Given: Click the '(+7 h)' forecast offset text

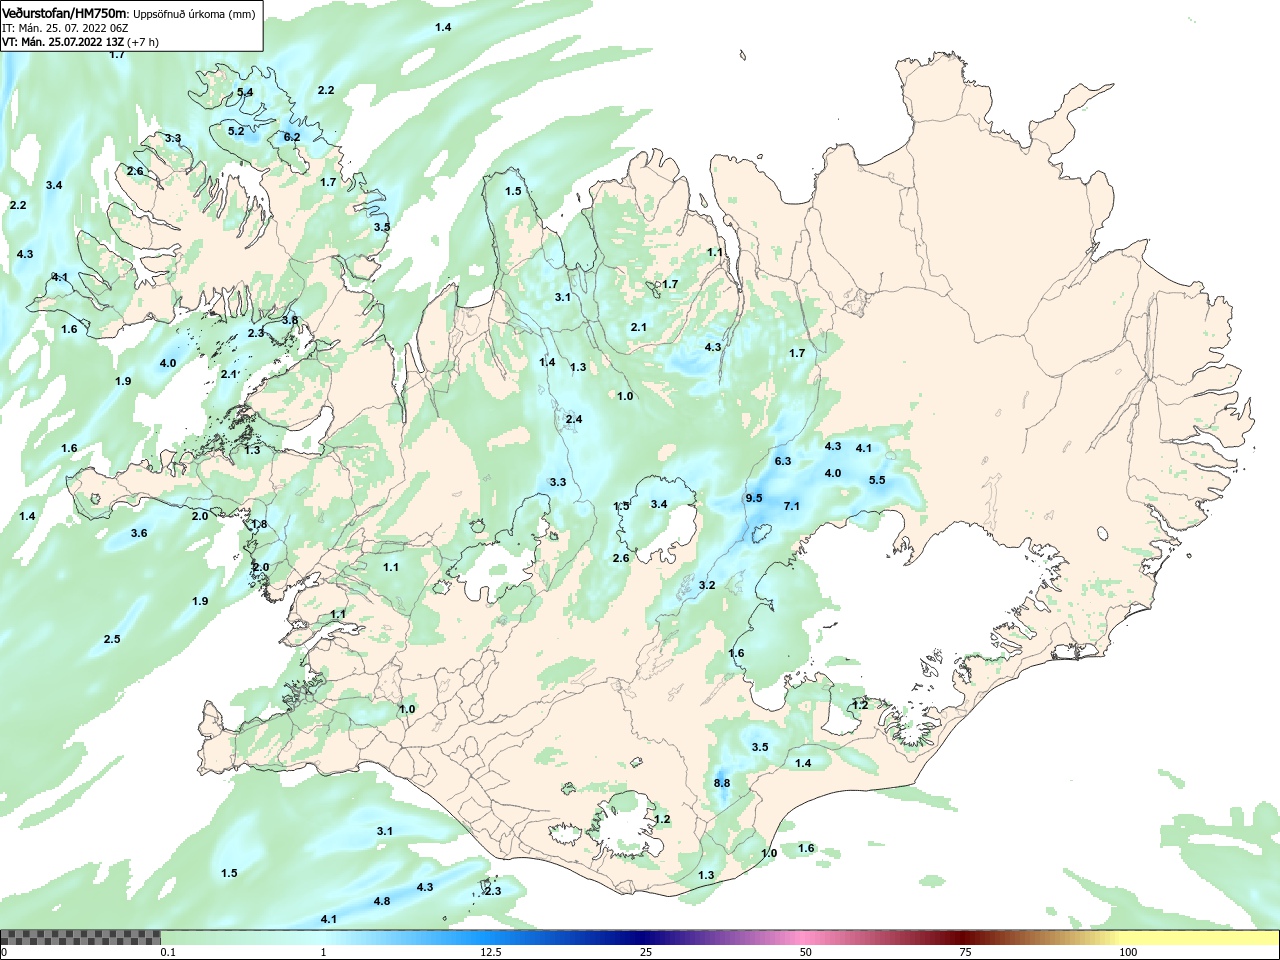Looking at the screenshot, I should [x=143, y=42].
